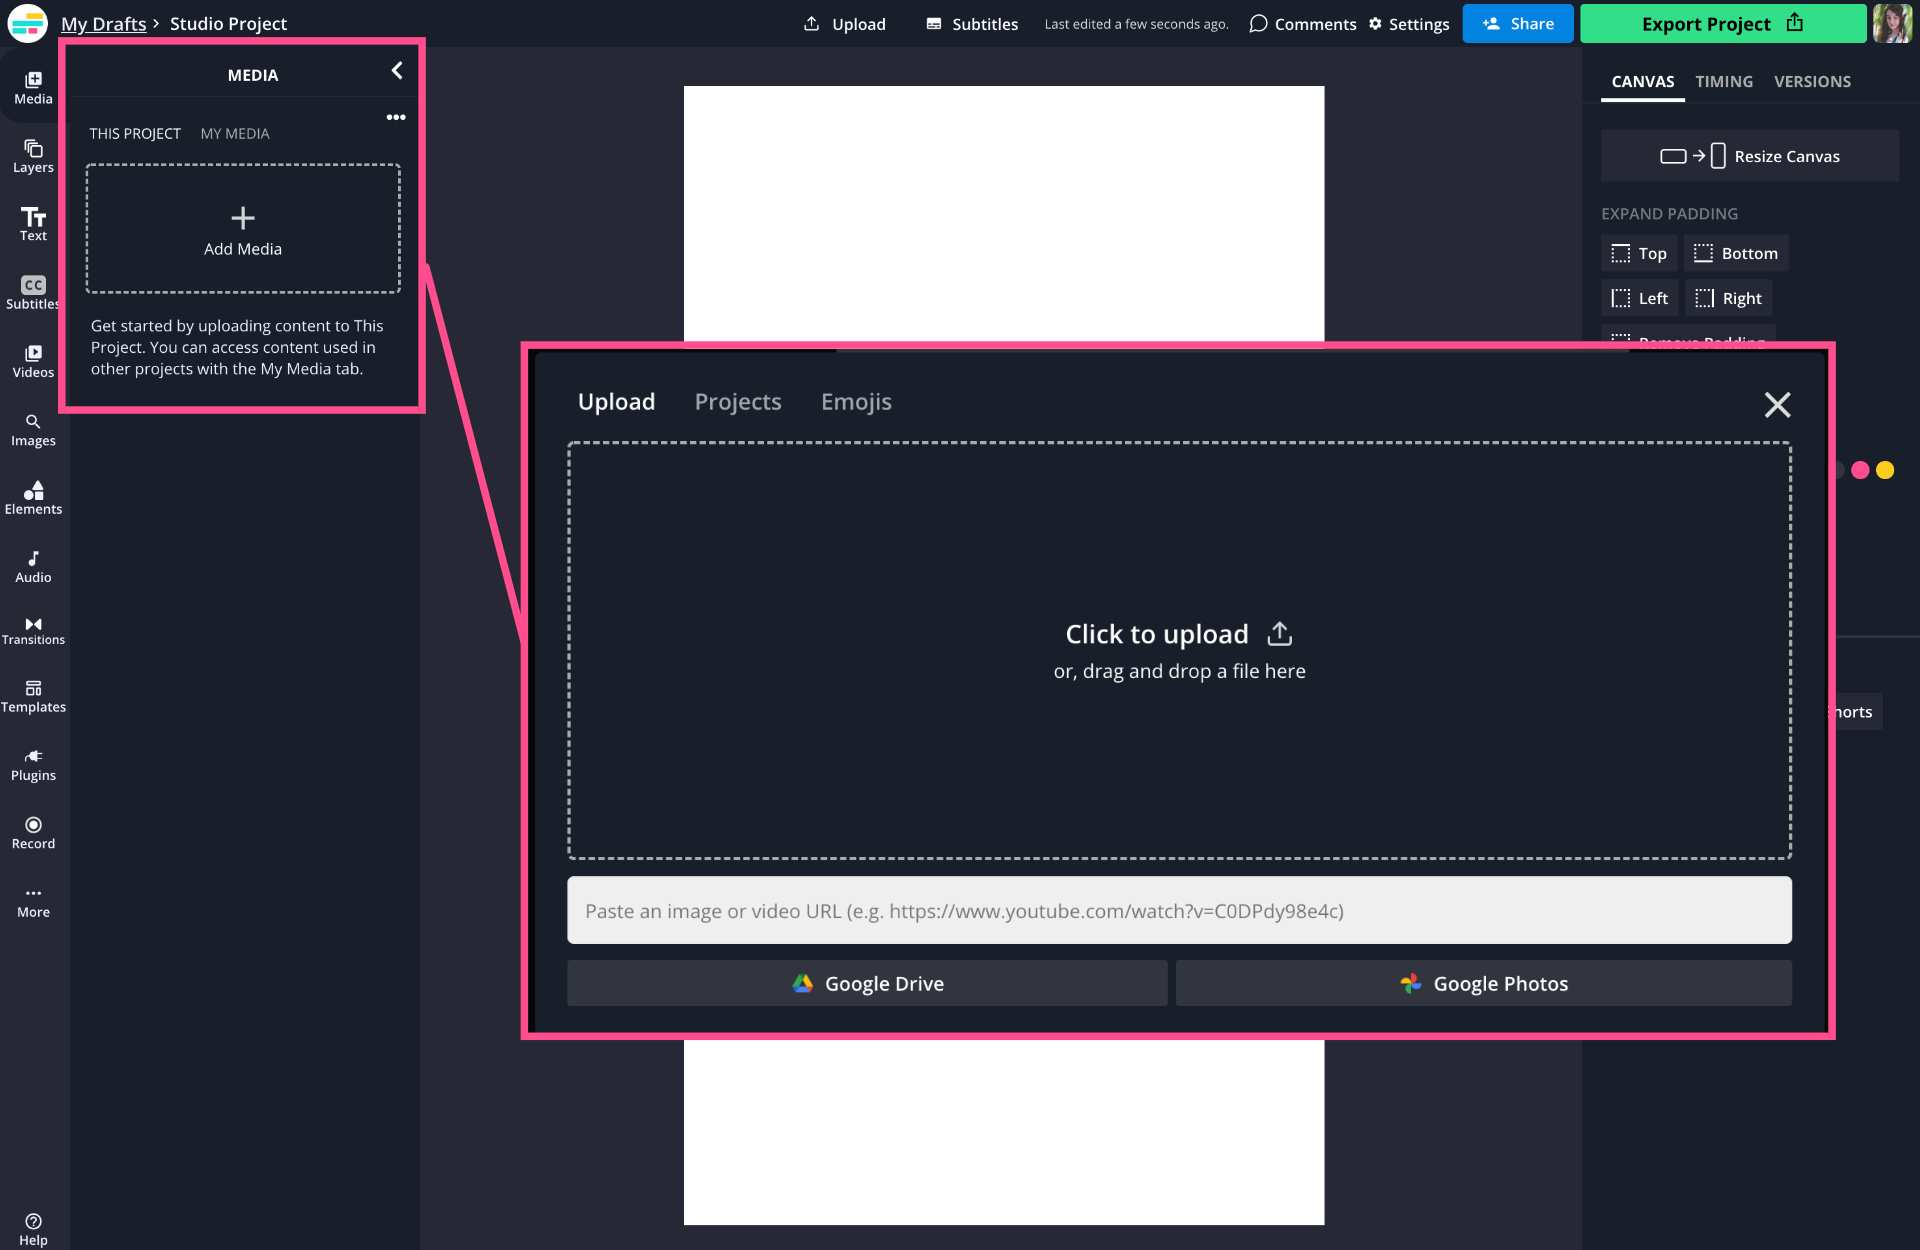The height and width of the screenshot is (1250, 1920).
Task: Open the Templates sidebar panel
Action: pos(33,696)
